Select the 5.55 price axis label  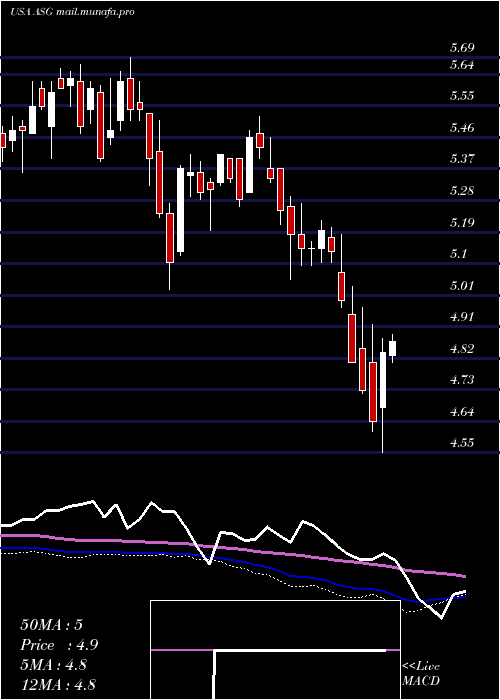[x=462, y=96]
